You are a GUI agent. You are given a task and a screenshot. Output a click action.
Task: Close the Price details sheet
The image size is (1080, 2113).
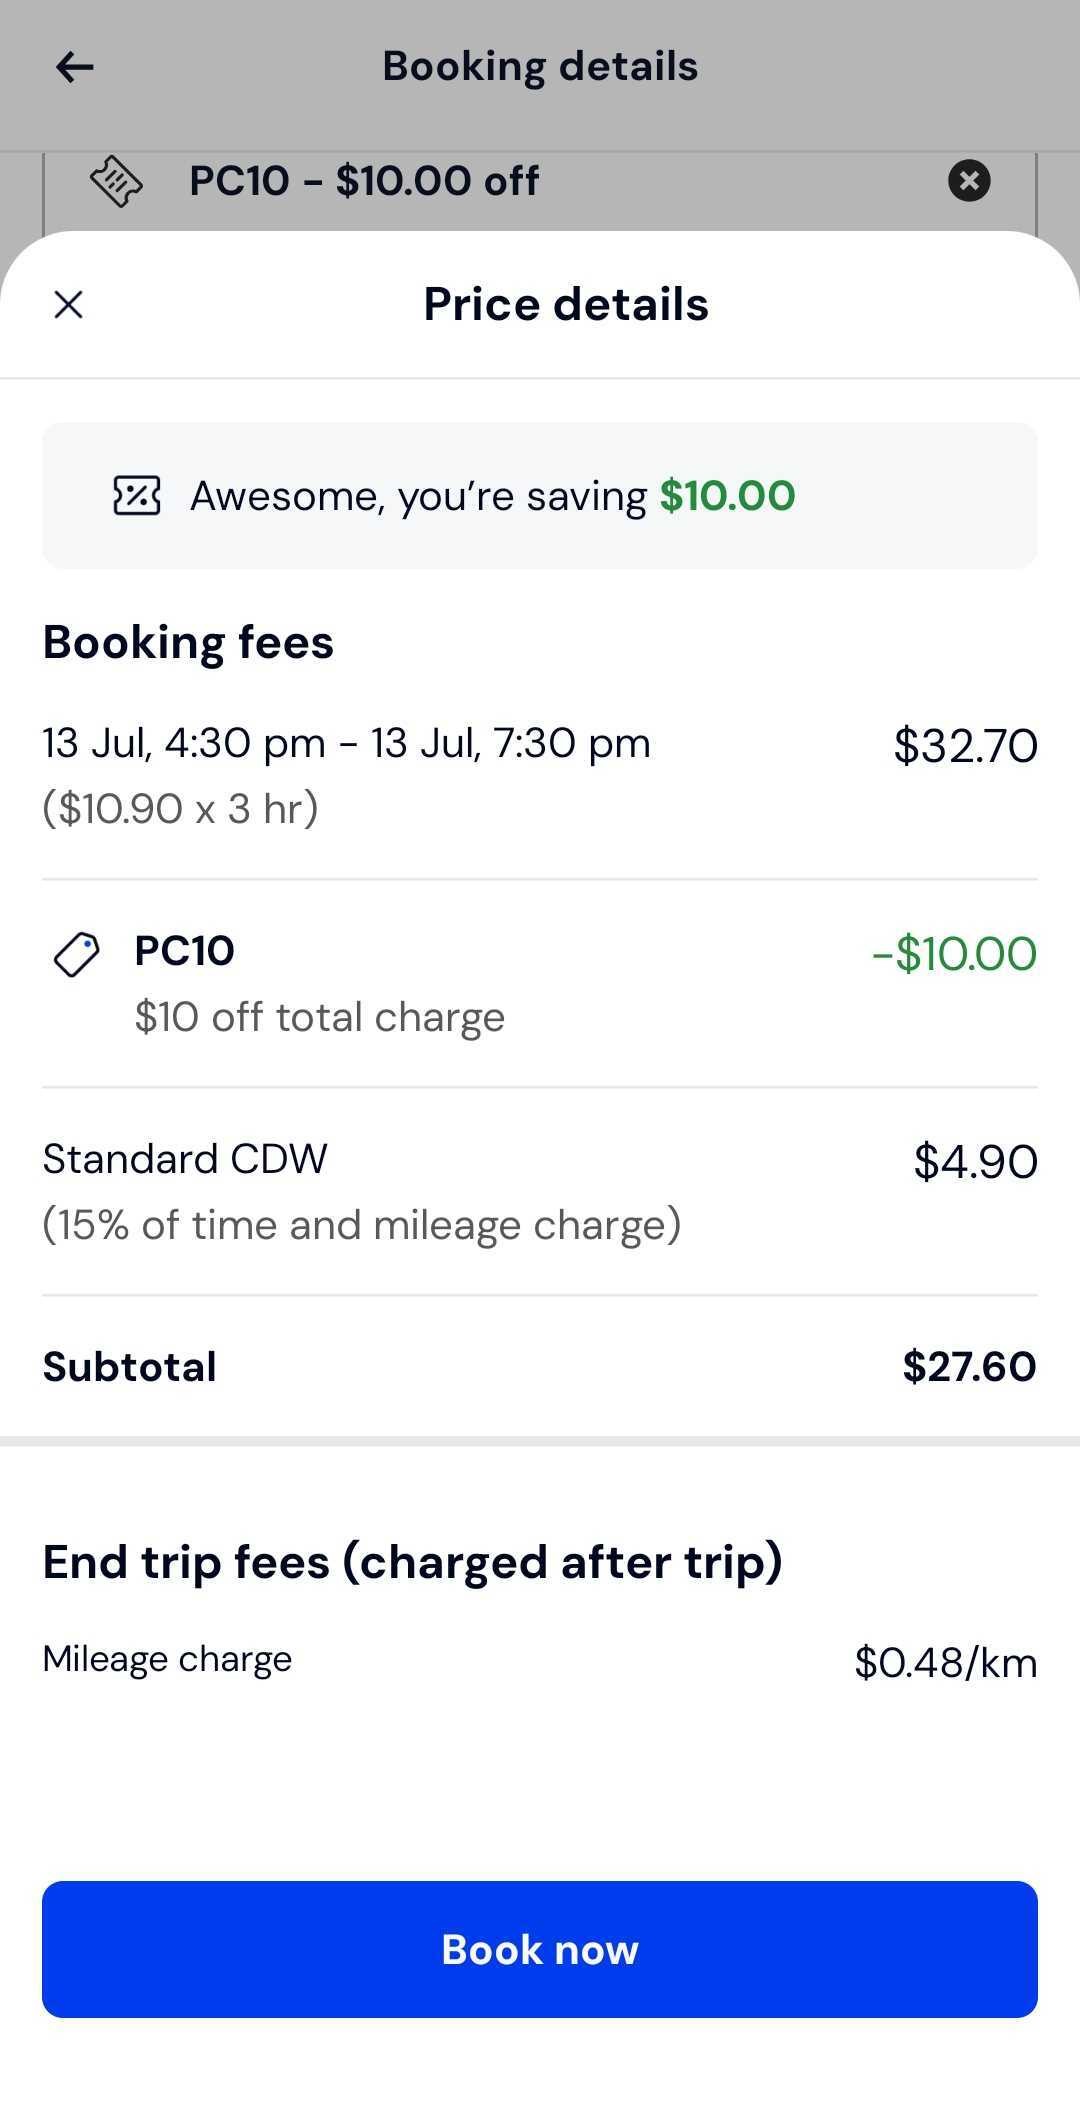pyautogui.click(x=68, y=304)
